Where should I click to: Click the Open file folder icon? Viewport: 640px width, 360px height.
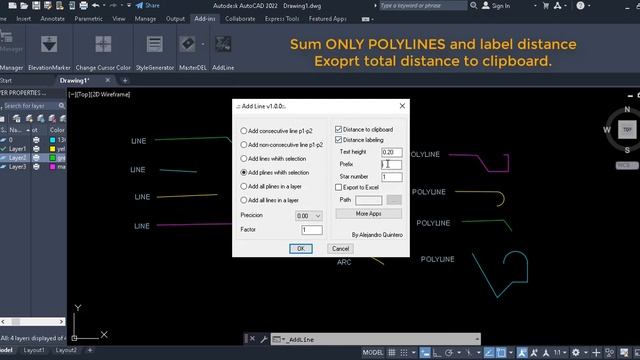tap(24, 5)
